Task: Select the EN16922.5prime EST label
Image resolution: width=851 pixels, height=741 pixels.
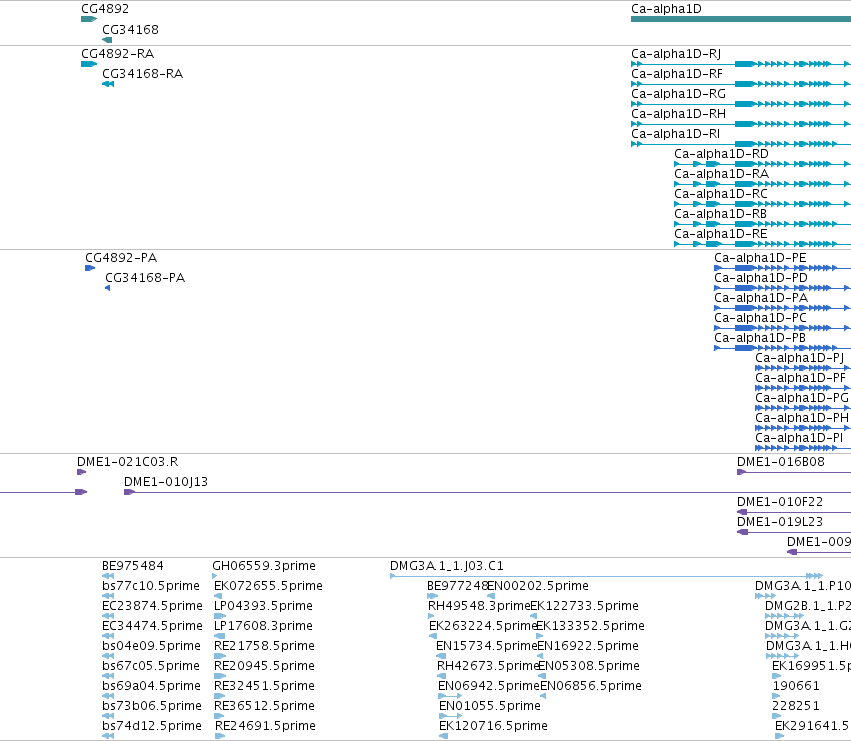Action: point(588,647)
